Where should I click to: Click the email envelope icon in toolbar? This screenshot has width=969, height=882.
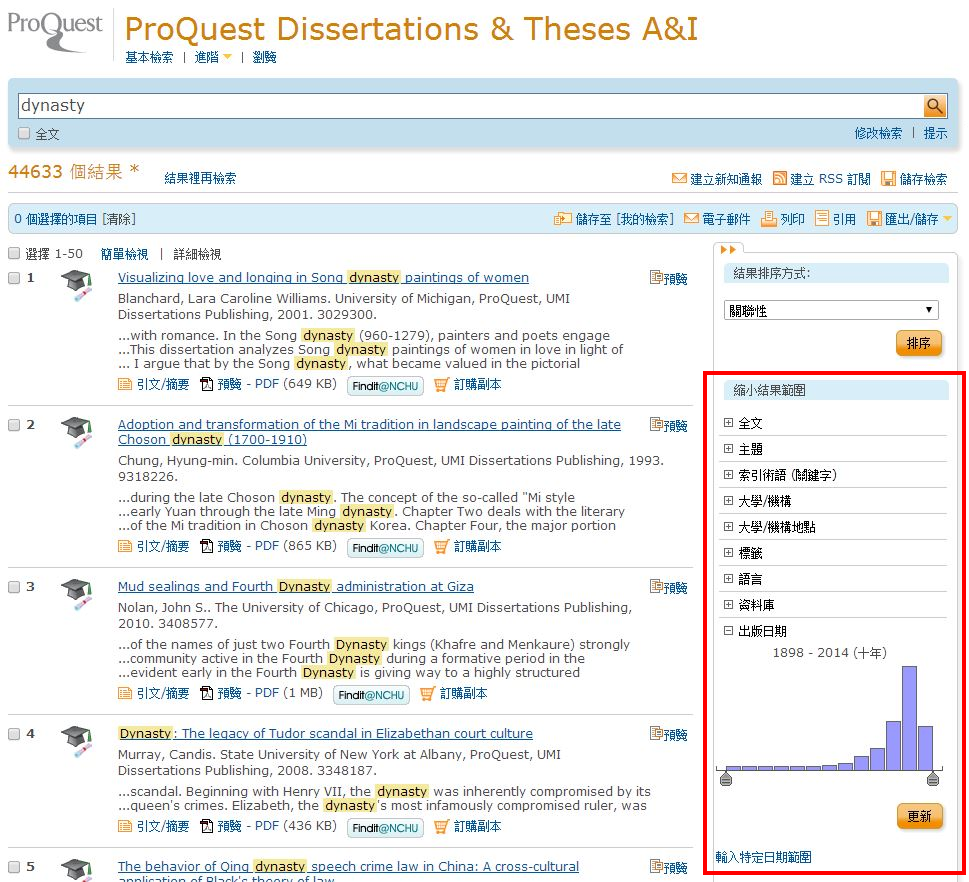point(692,219)
